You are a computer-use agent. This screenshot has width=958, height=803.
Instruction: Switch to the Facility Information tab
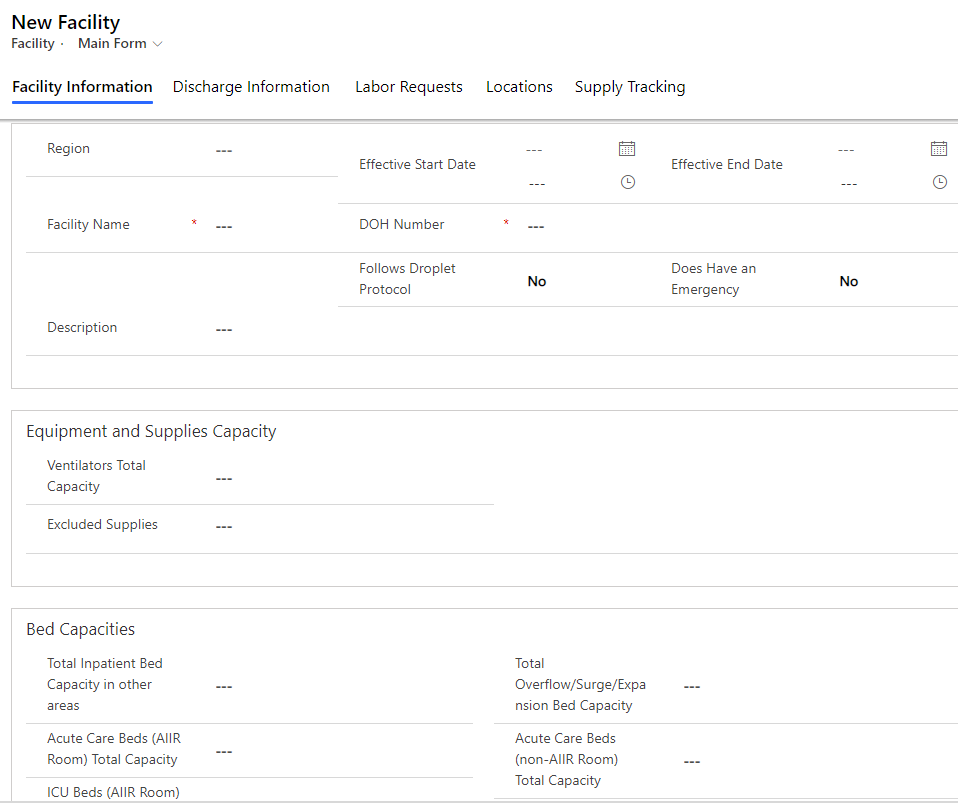point(82,87)
